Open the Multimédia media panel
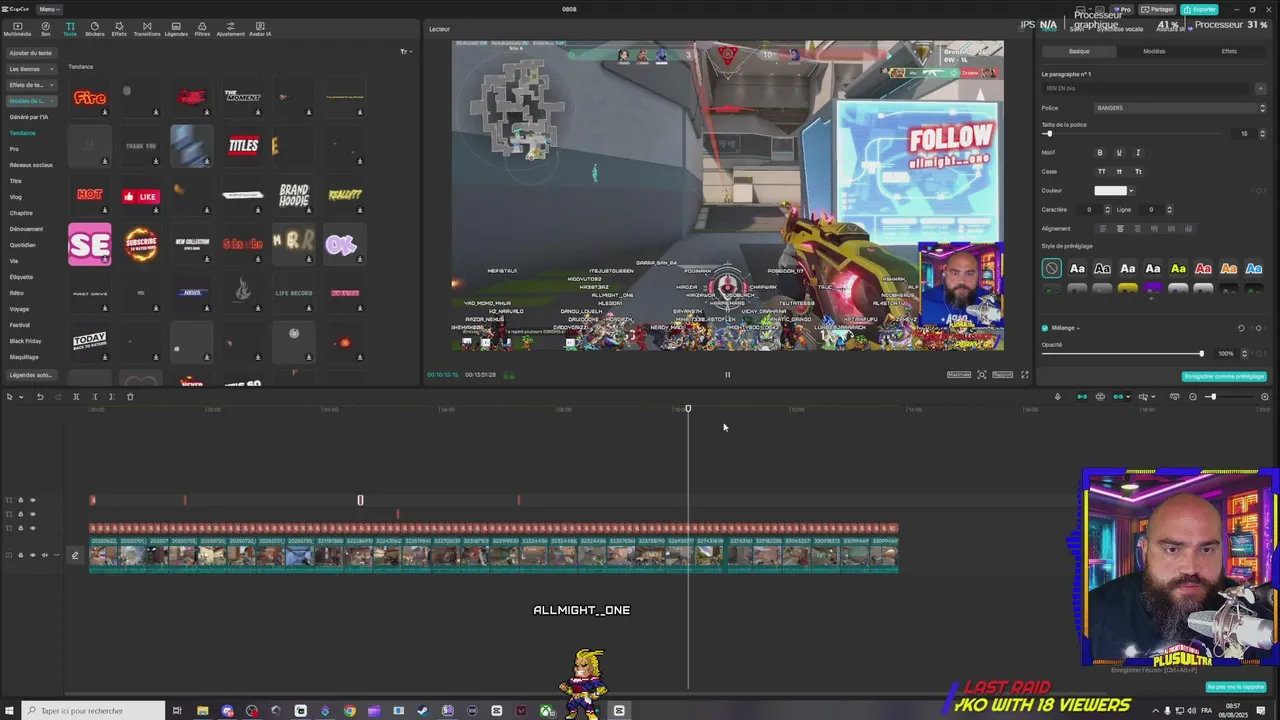The width and height of the screenshot is (1280, 720). point(17,29)
